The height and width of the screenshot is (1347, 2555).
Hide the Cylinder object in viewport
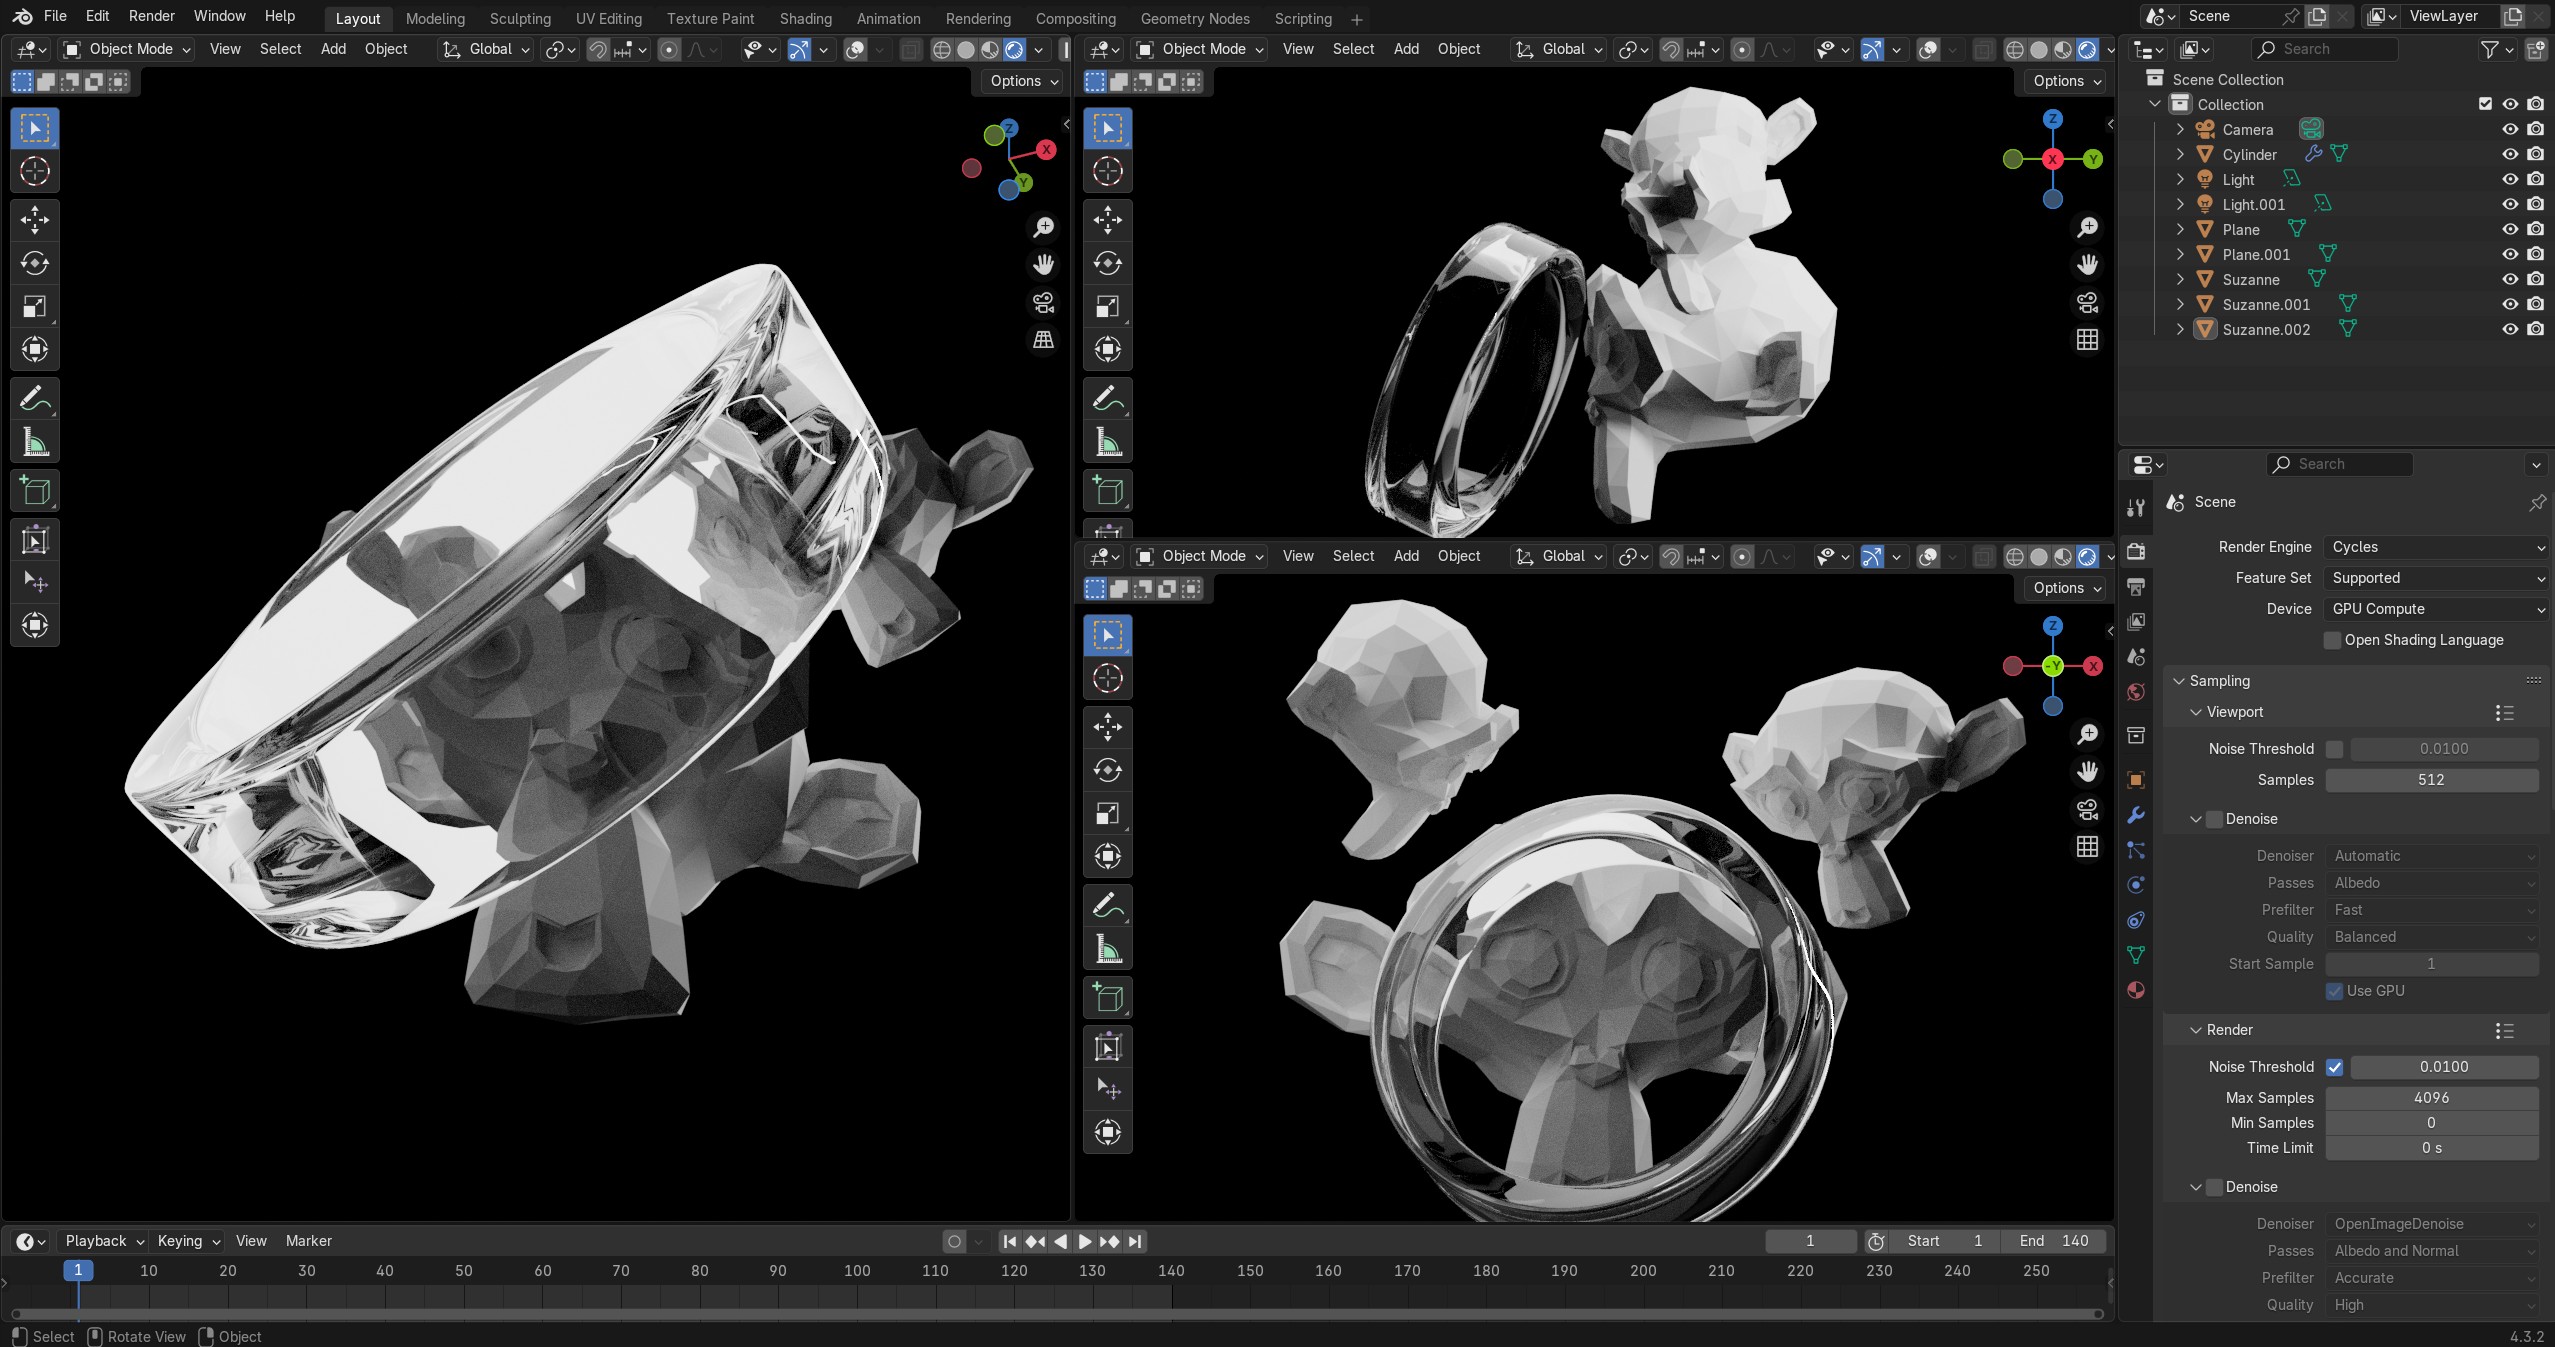(2510, 154)
